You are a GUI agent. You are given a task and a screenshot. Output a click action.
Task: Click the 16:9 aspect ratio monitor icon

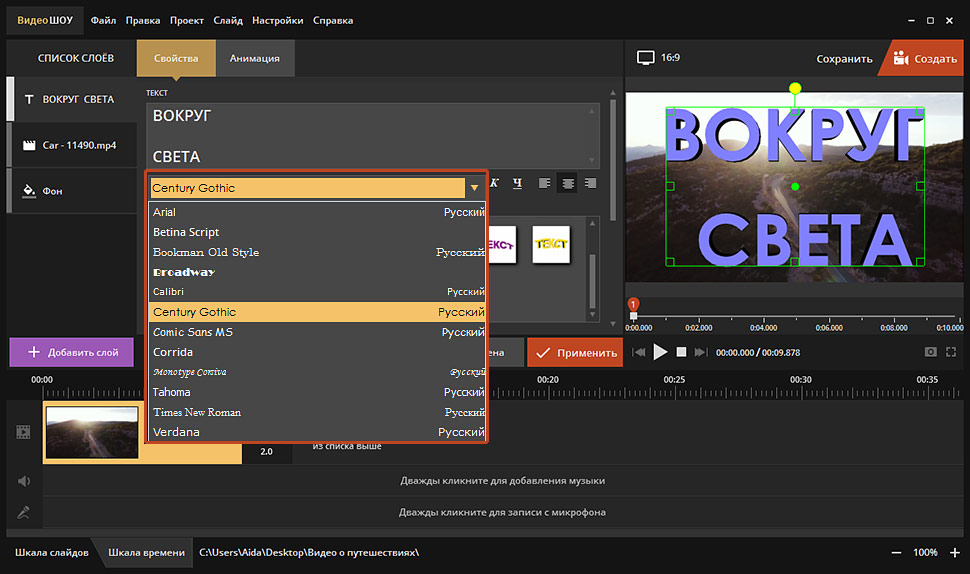(645, 58)
